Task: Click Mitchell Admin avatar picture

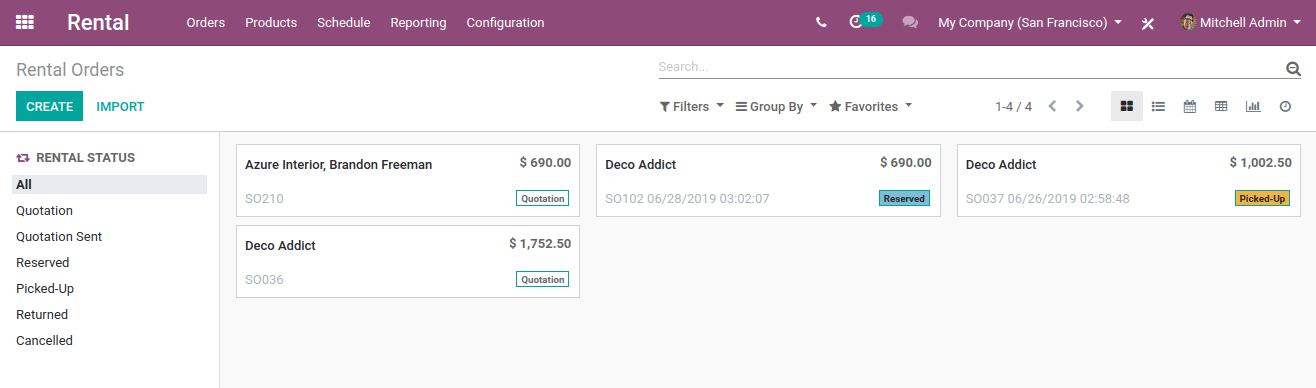Action: 1188,22
